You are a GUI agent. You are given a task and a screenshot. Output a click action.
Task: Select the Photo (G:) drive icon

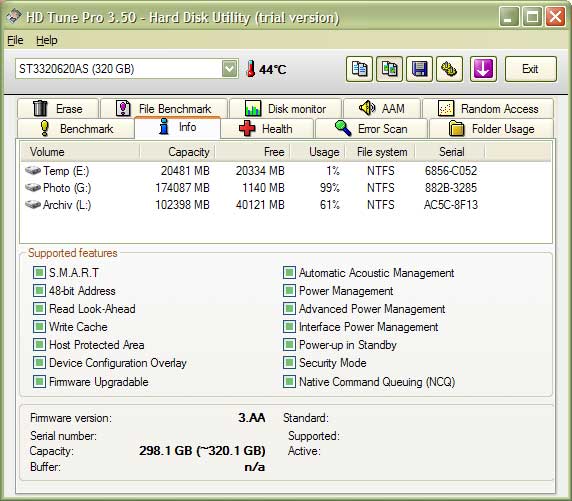(x=33, y=188)
